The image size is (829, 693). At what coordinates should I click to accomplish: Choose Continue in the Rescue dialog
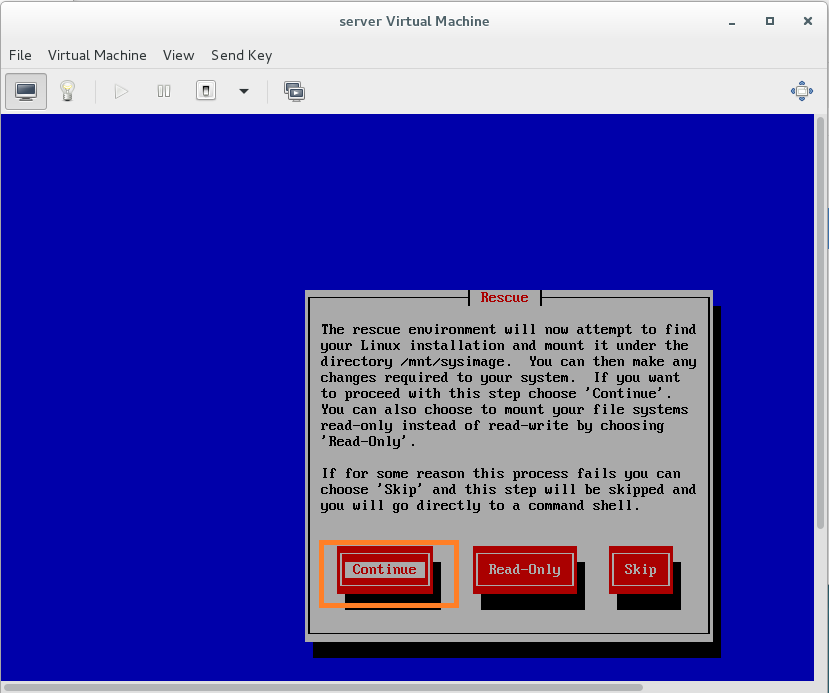pos(384,570)
